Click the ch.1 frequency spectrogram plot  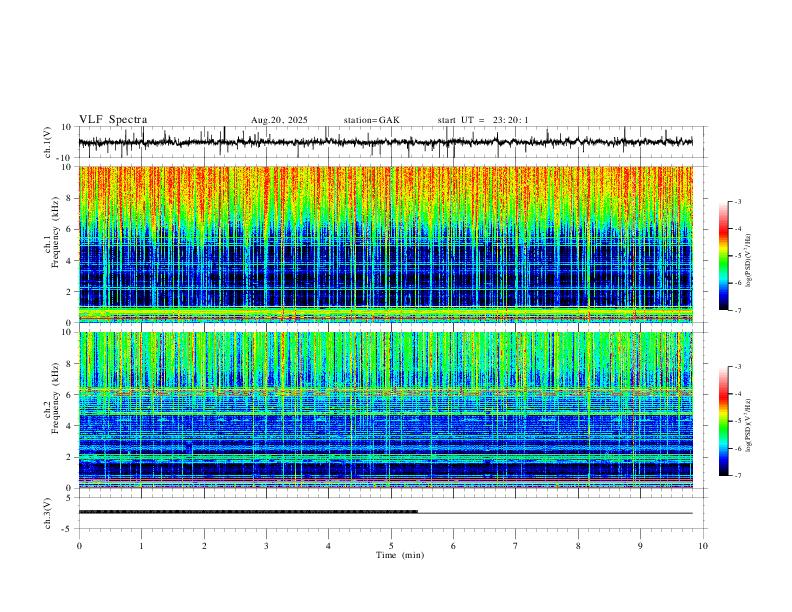click(x=385, y=244)
